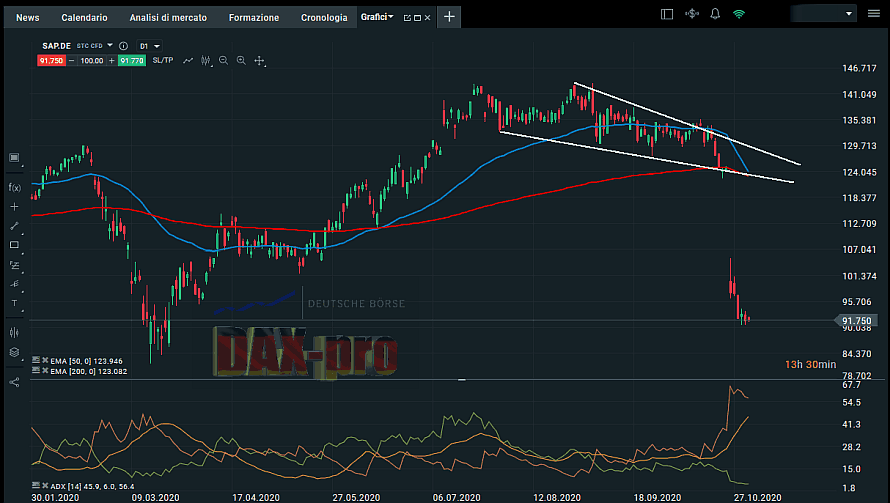Screen dimensions: 890x503
Task: Zoom out the chart
Action: [224, 60]
